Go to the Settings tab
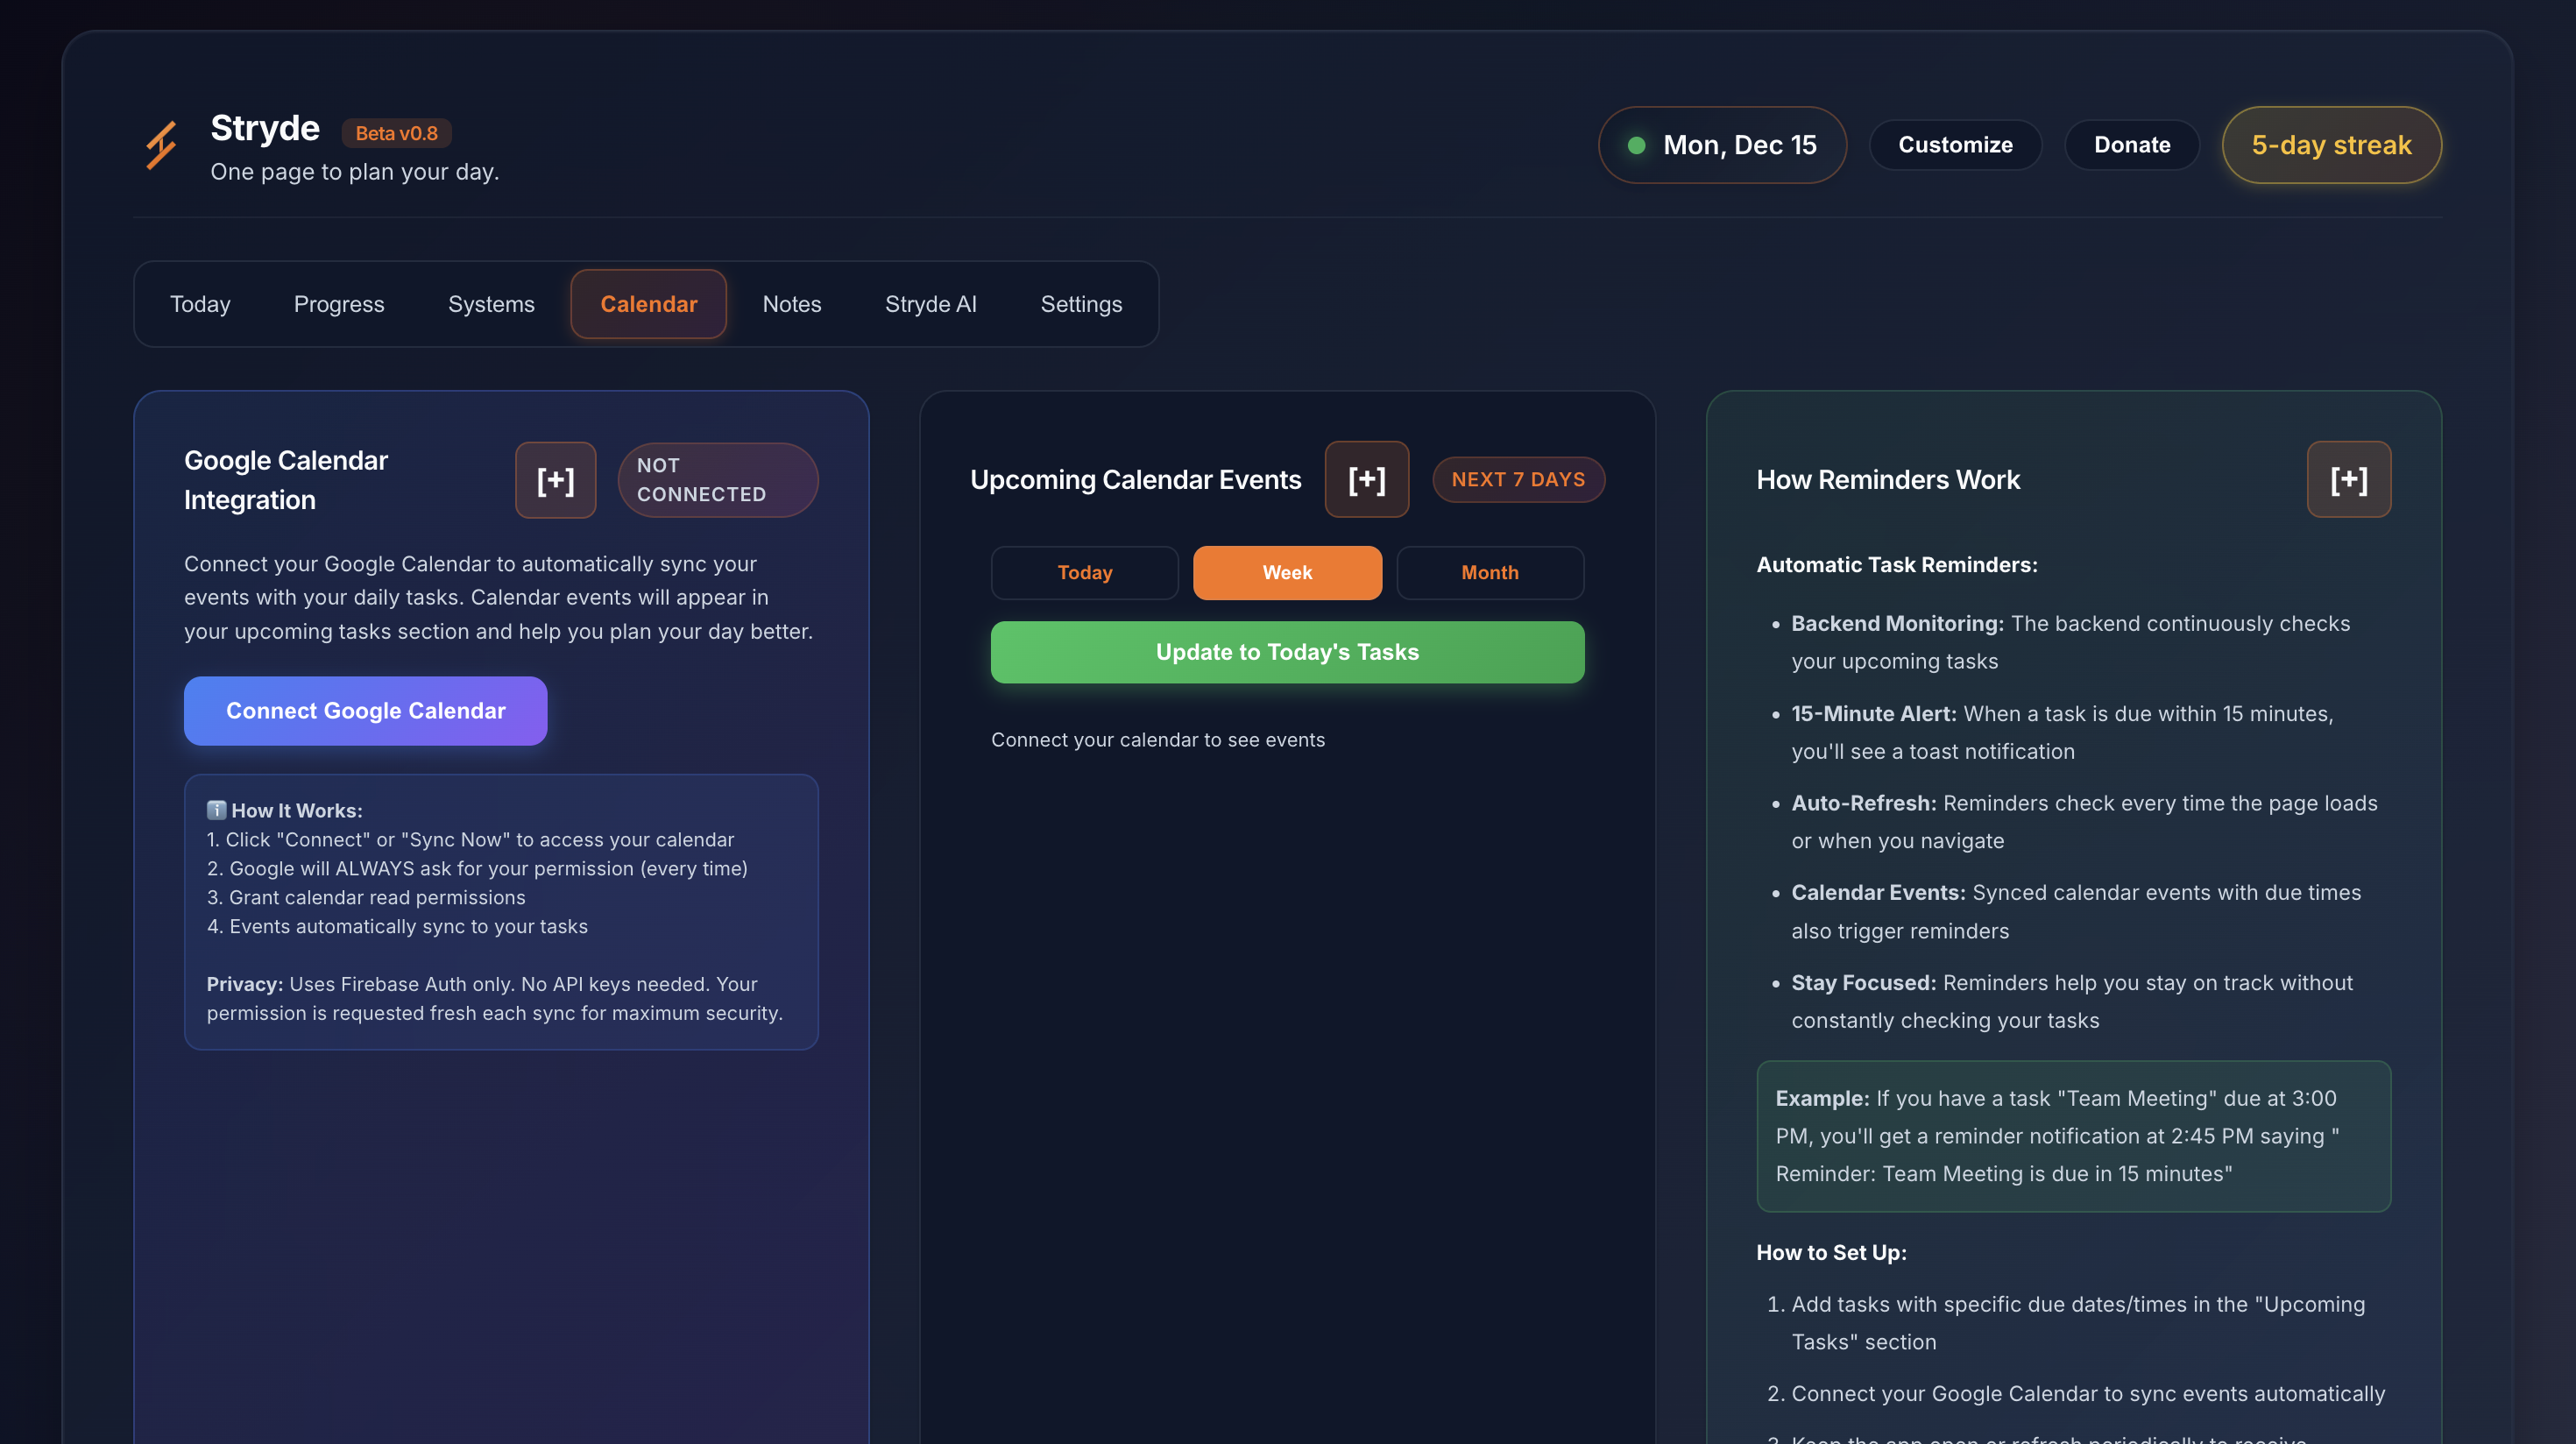2576x1444 pixels. [1081, 304]
